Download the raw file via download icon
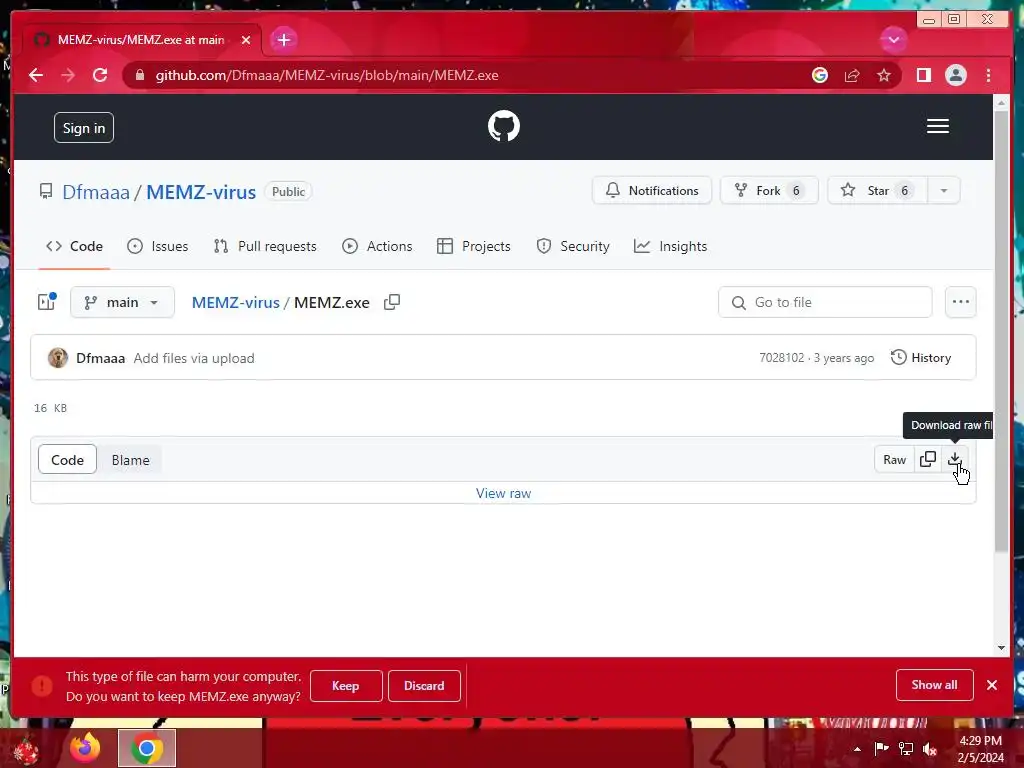The width and height of the screenshot is (1024, 768). pos(954,459)
